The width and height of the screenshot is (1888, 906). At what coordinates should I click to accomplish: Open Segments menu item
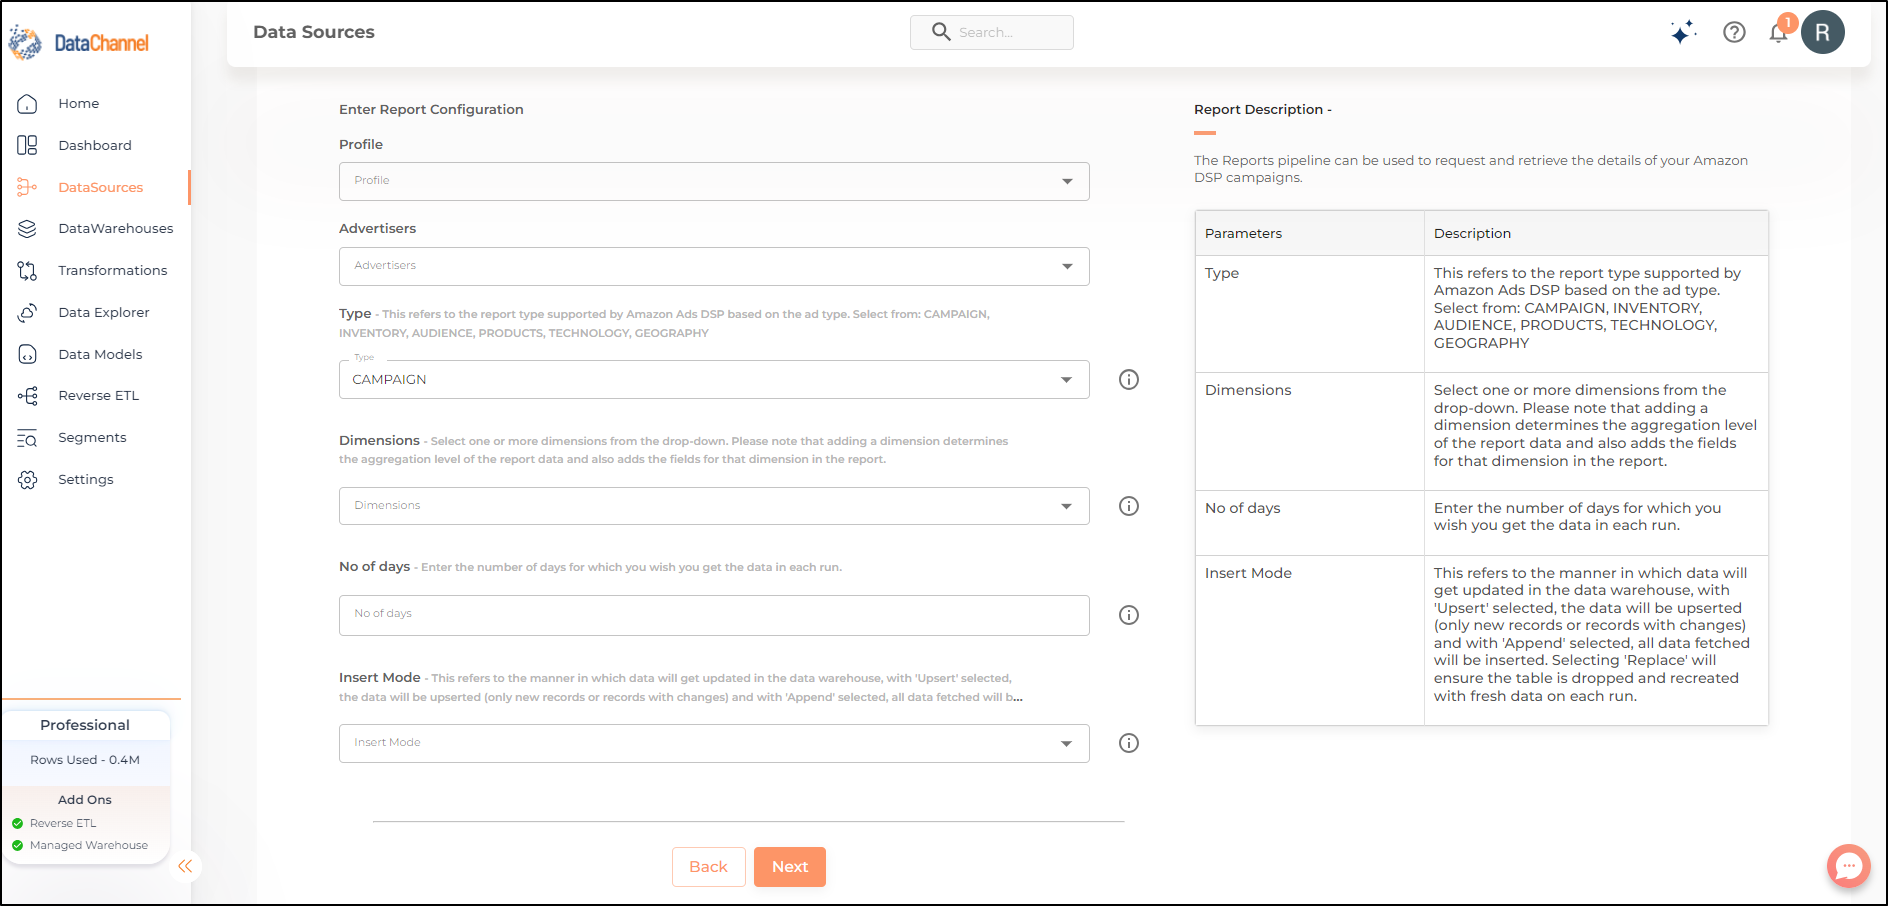pyautogui.click(x=92, y=438)
